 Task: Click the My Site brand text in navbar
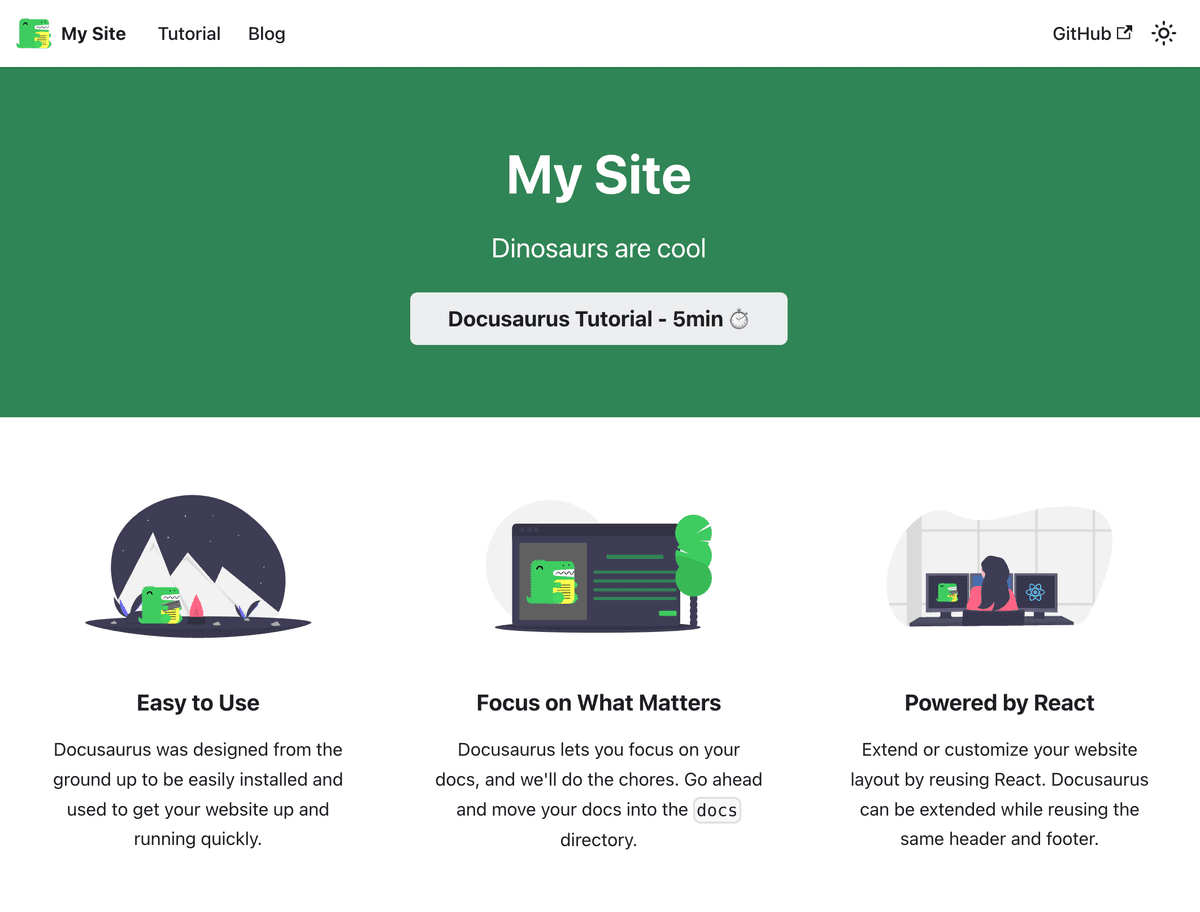(93, 33)
